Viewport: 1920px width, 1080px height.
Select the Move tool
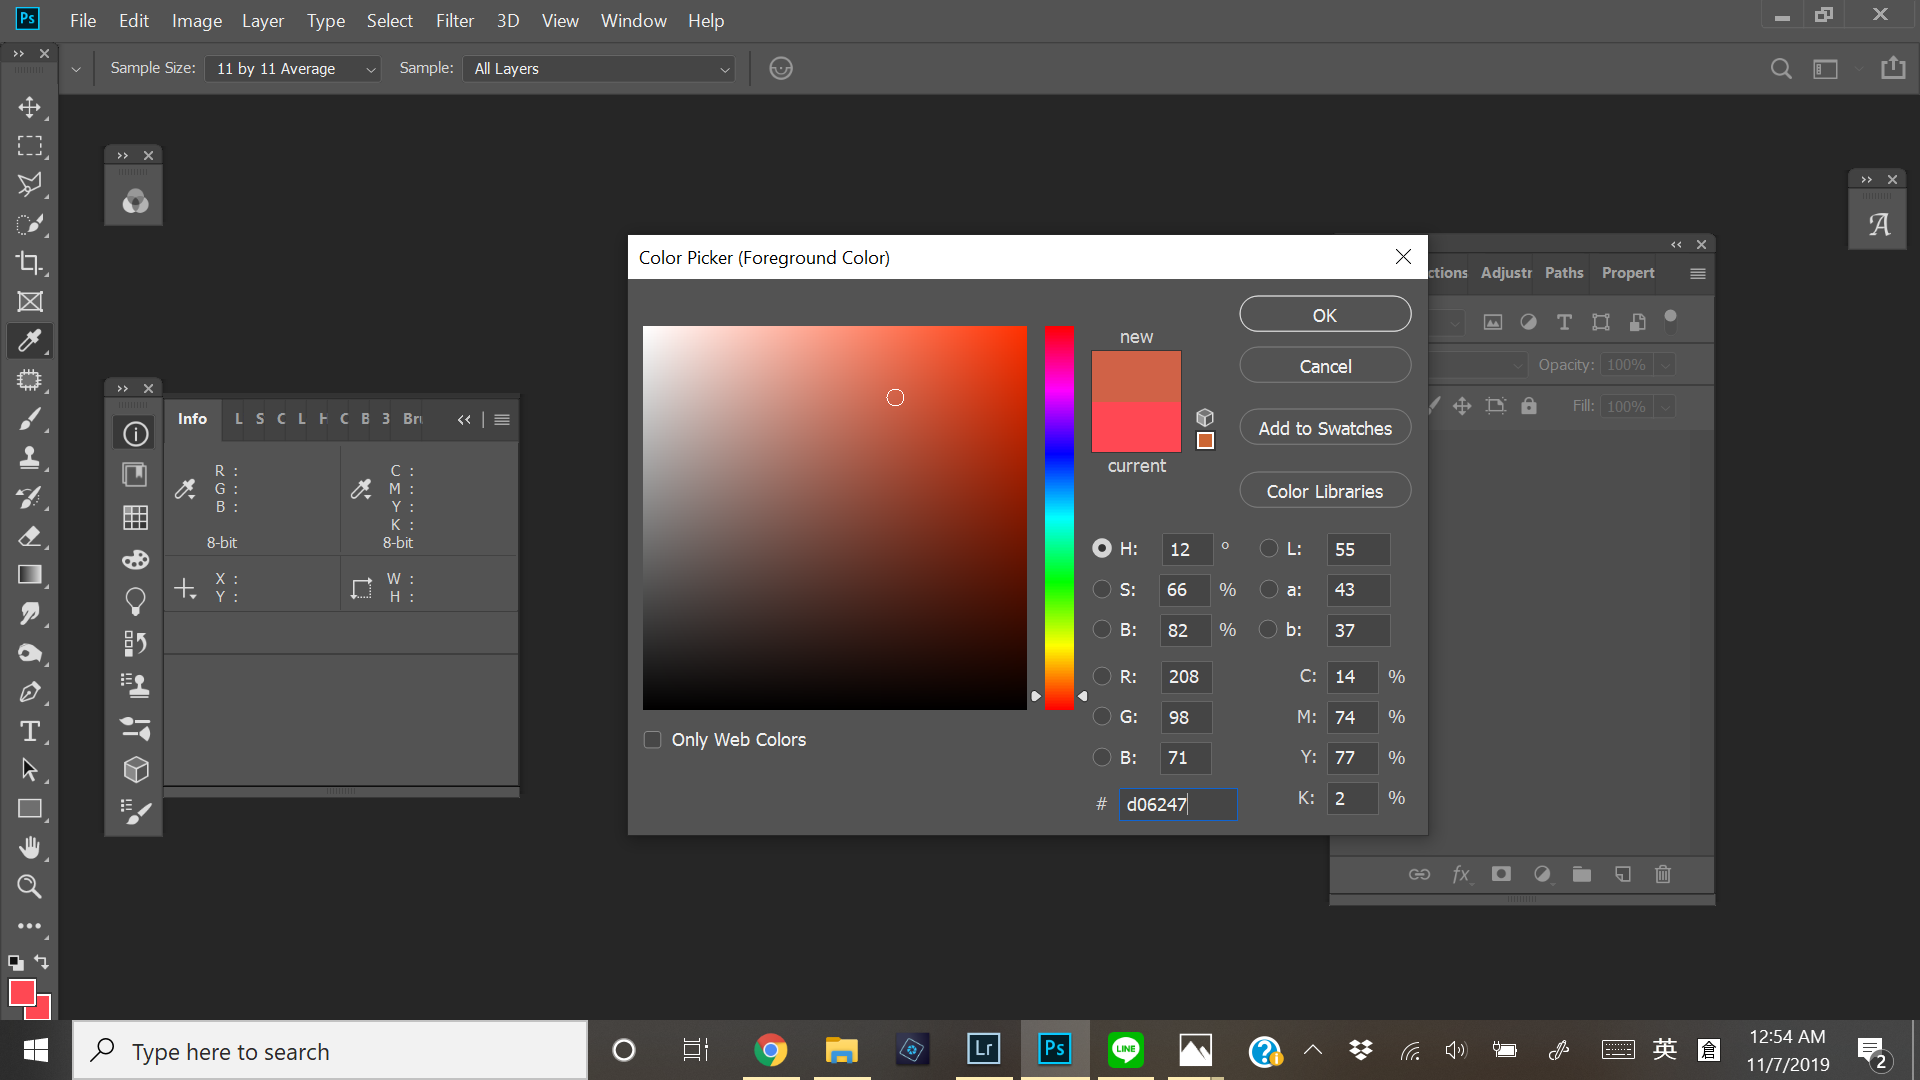point(30,107)
